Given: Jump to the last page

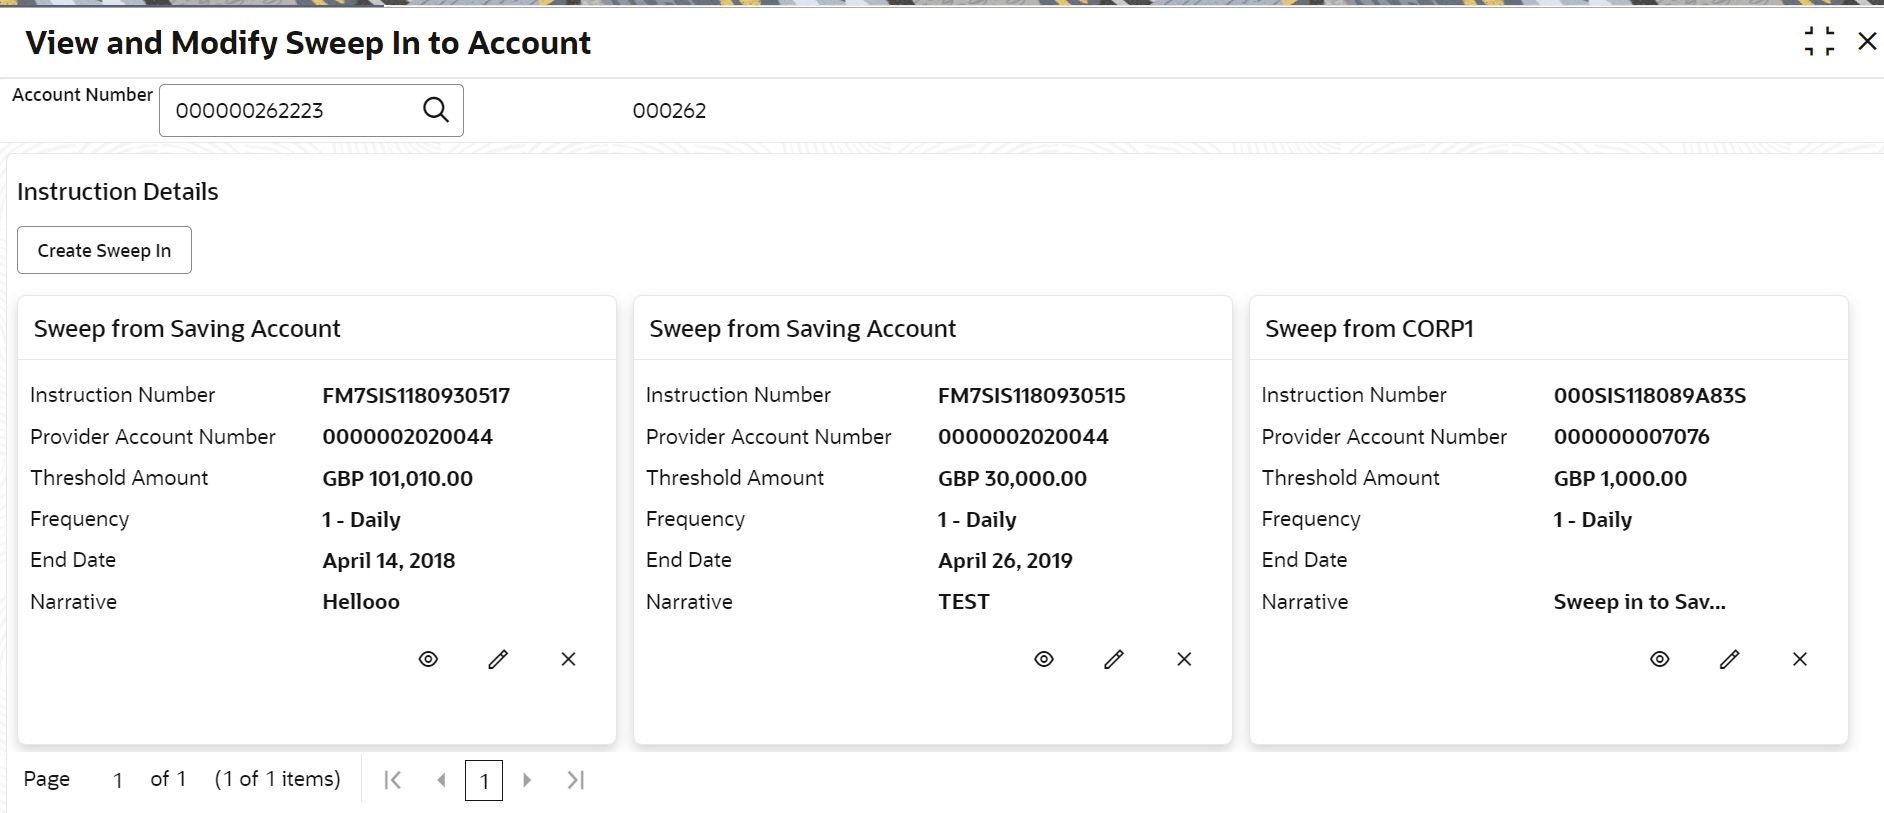Looking at the screenshot, I should tap(575, 780).
